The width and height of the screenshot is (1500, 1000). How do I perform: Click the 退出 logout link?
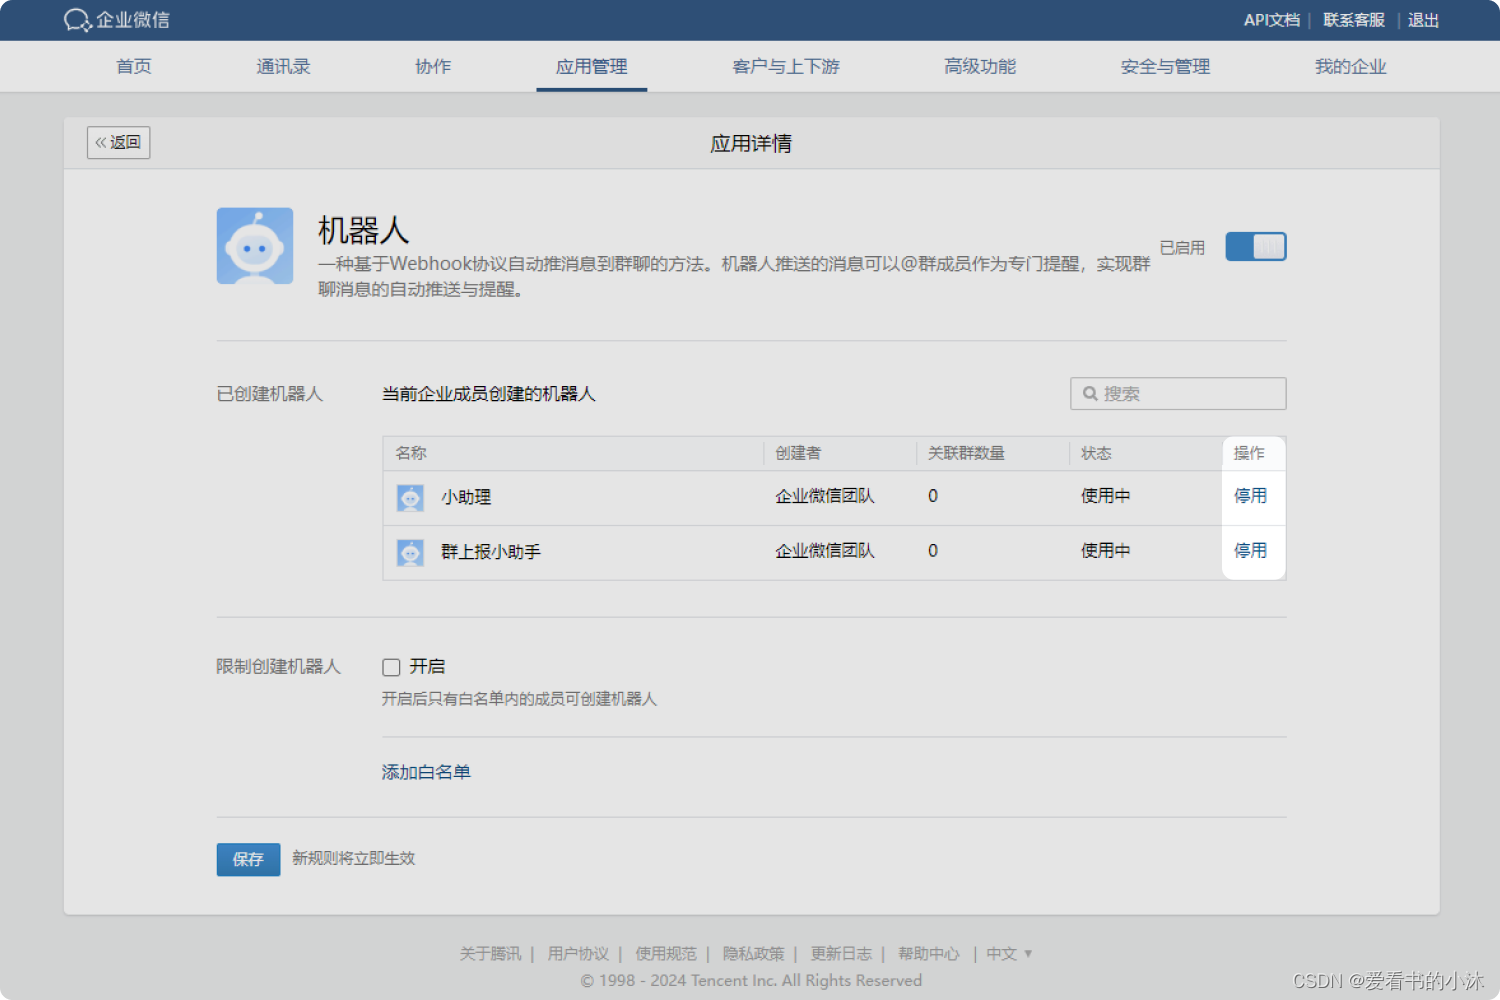[1423, 20]
